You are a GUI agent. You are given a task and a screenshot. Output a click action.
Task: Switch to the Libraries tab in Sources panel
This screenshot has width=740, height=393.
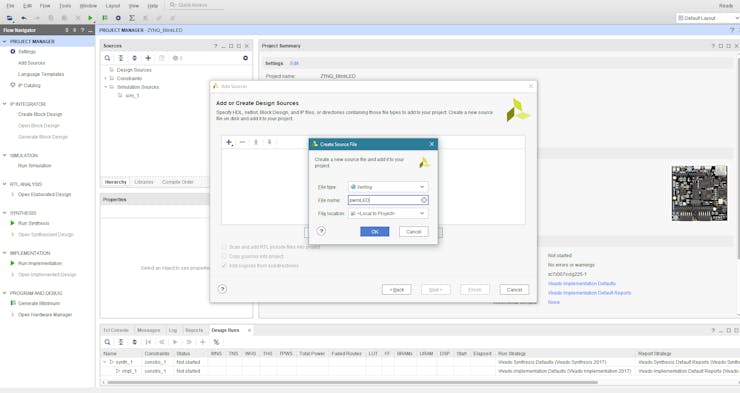[x=144, y=182]
